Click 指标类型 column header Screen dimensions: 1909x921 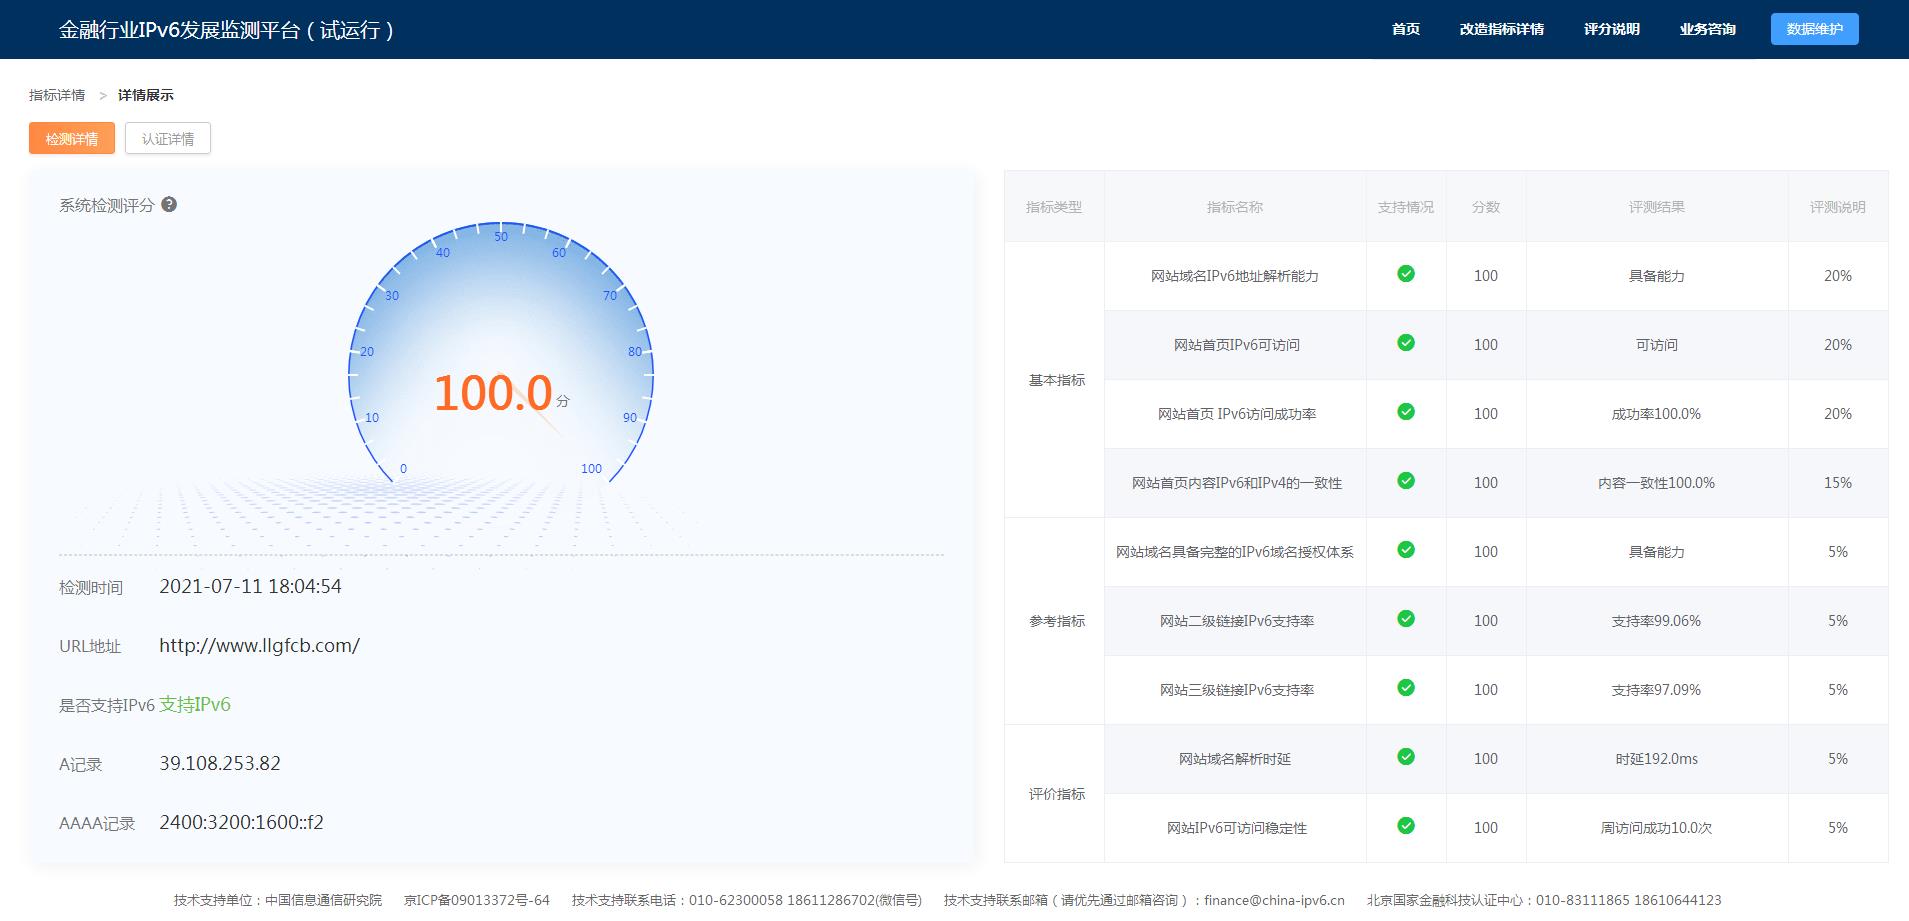pos(1054,207)
